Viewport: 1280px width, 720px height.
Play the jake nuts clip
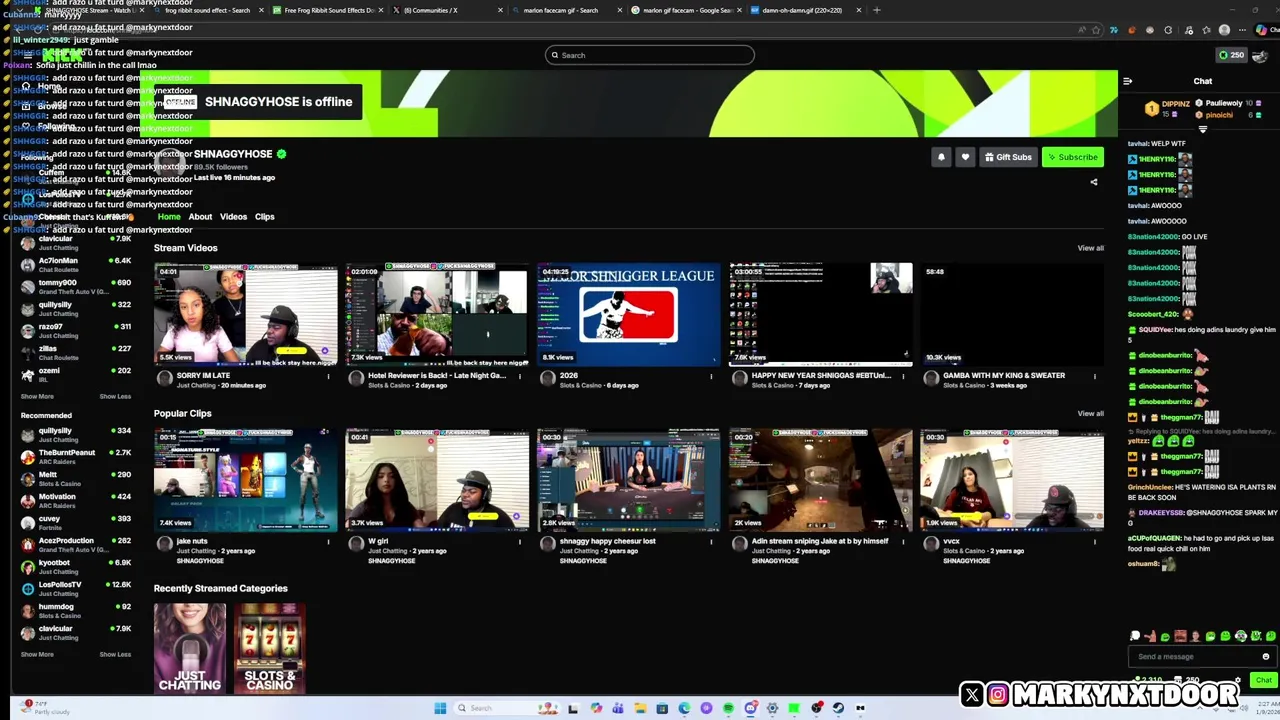246,480
